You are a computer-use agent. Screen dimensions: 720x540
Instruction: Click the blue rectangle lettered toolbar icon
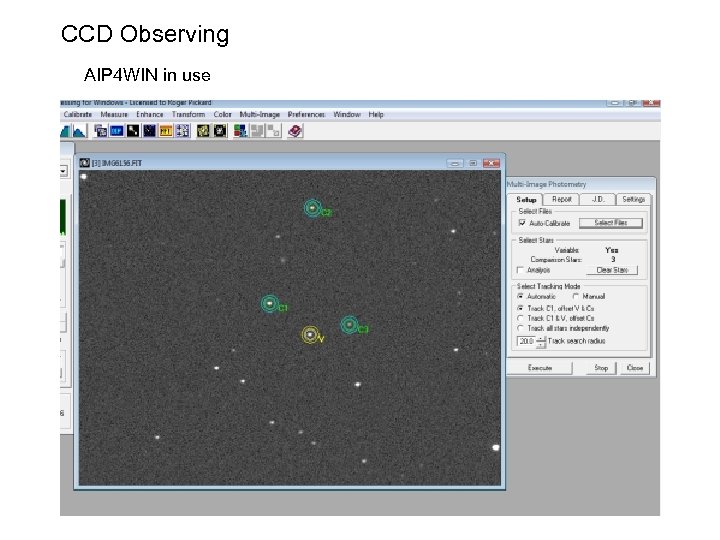(x=117, y=131)
